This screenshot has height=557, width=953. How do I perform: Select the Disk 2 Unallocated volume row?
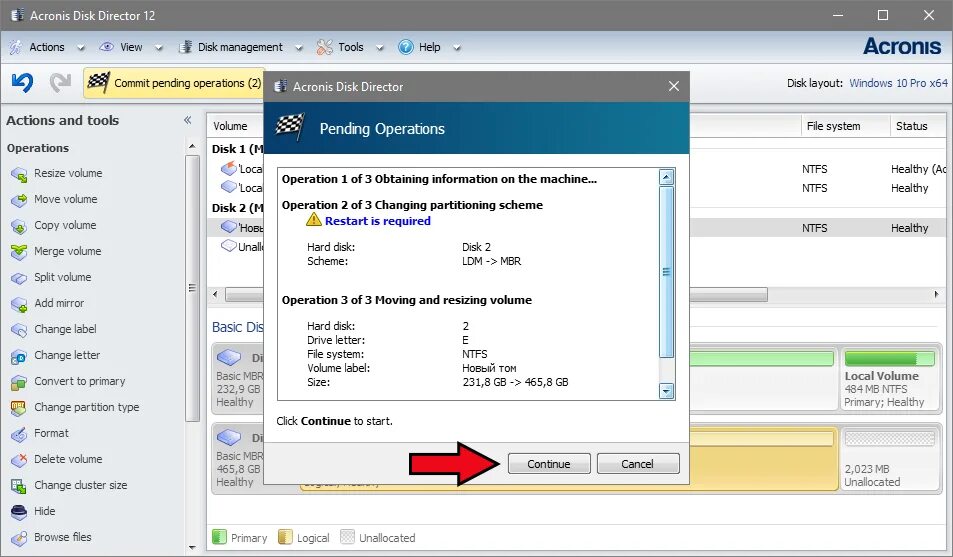pyautogui.click(x=236, y=246)
